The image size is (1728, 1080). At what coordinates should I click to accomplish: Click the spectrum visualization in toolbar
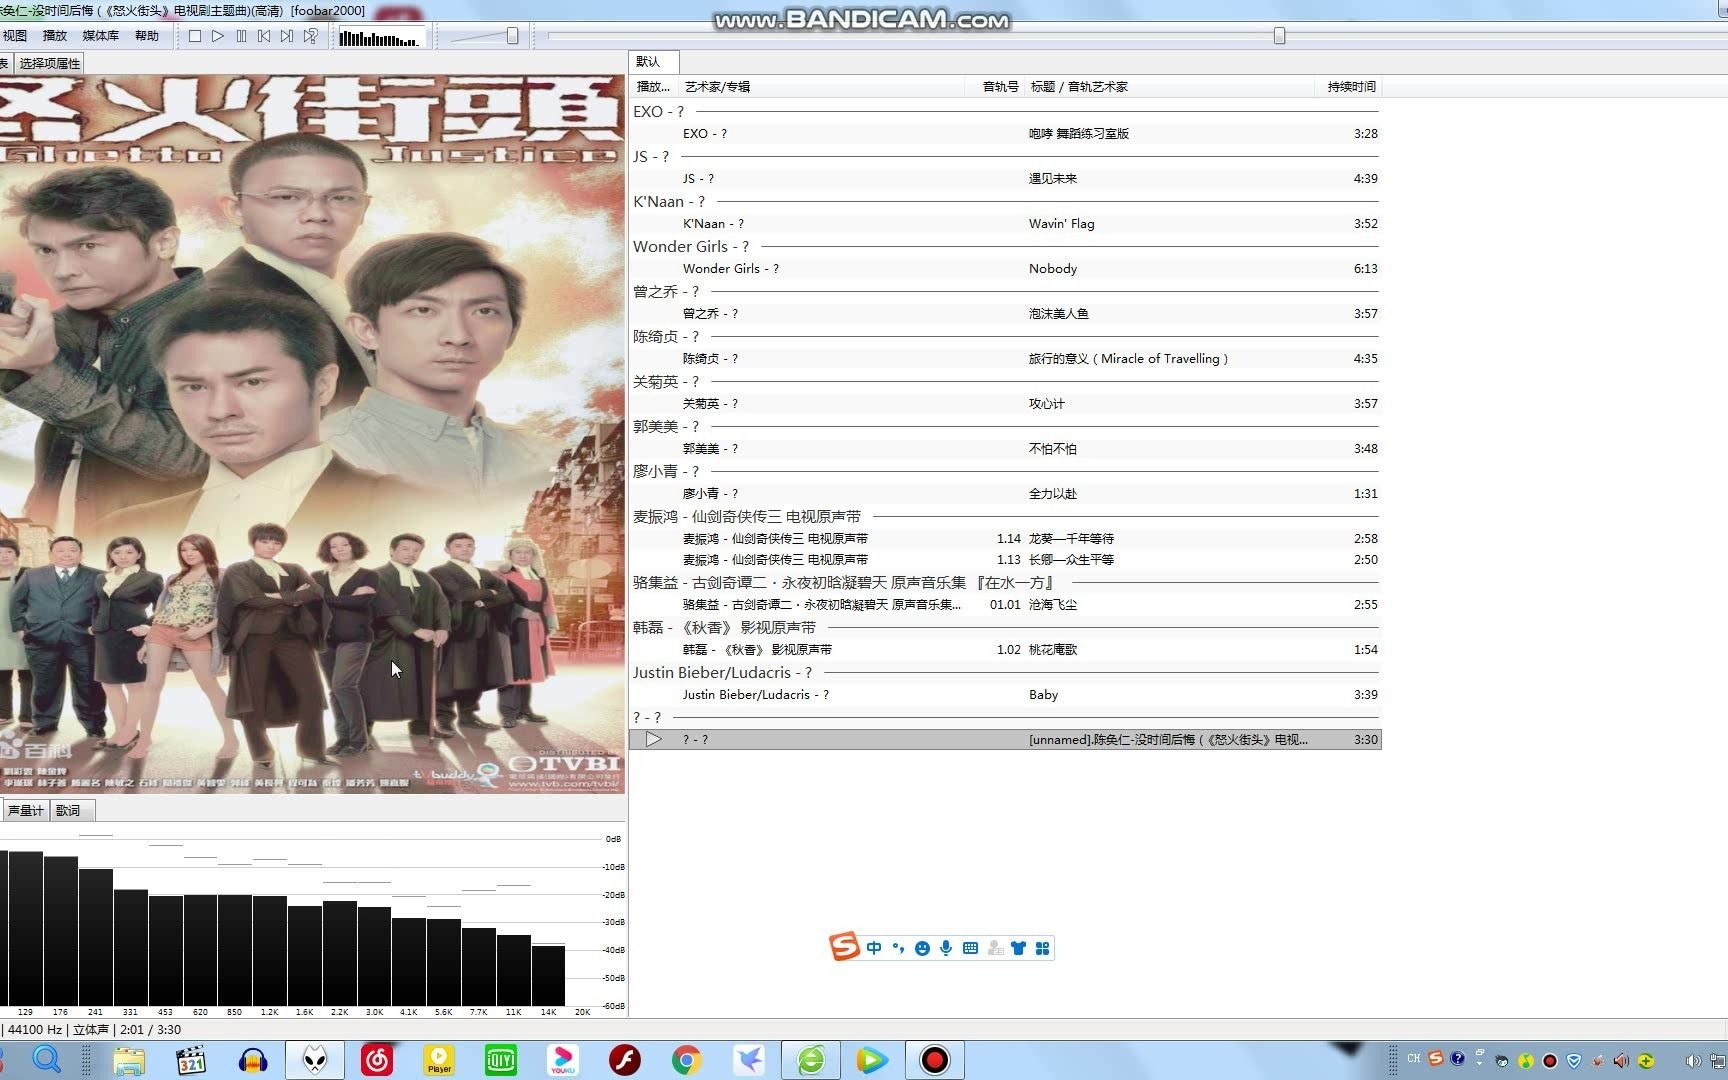pyautogui.click(x=380, y=38)
